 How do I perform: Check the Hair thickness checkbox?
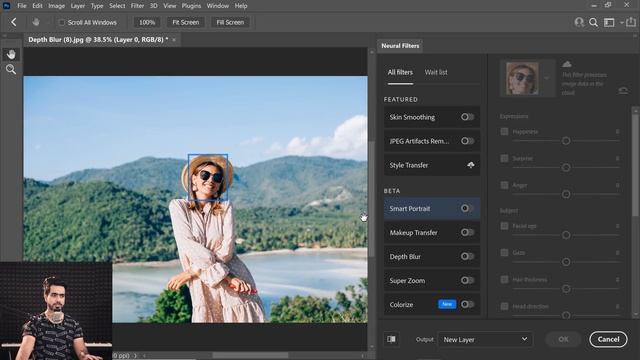(504, 280)
